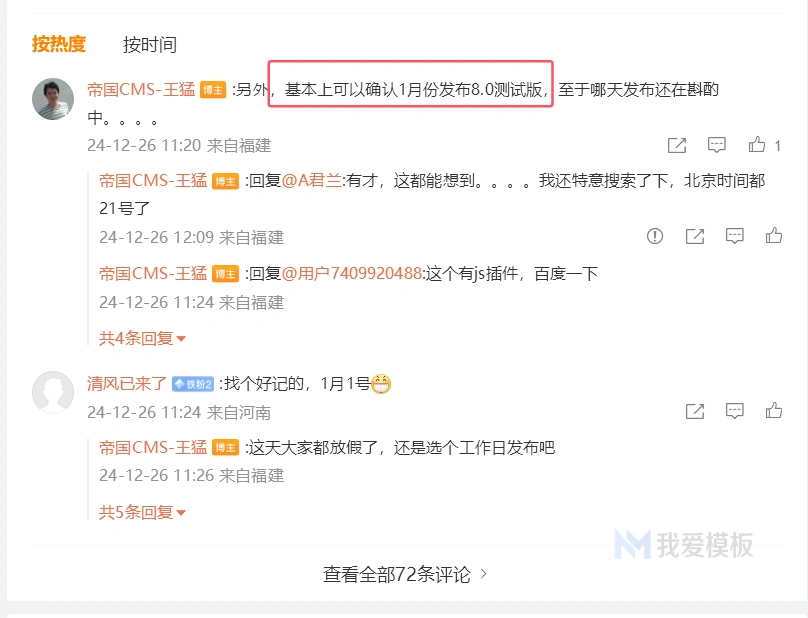Screen dimensions: 808x618
Task: Open 查看全部72条评论 link
Action: point(405,574)
